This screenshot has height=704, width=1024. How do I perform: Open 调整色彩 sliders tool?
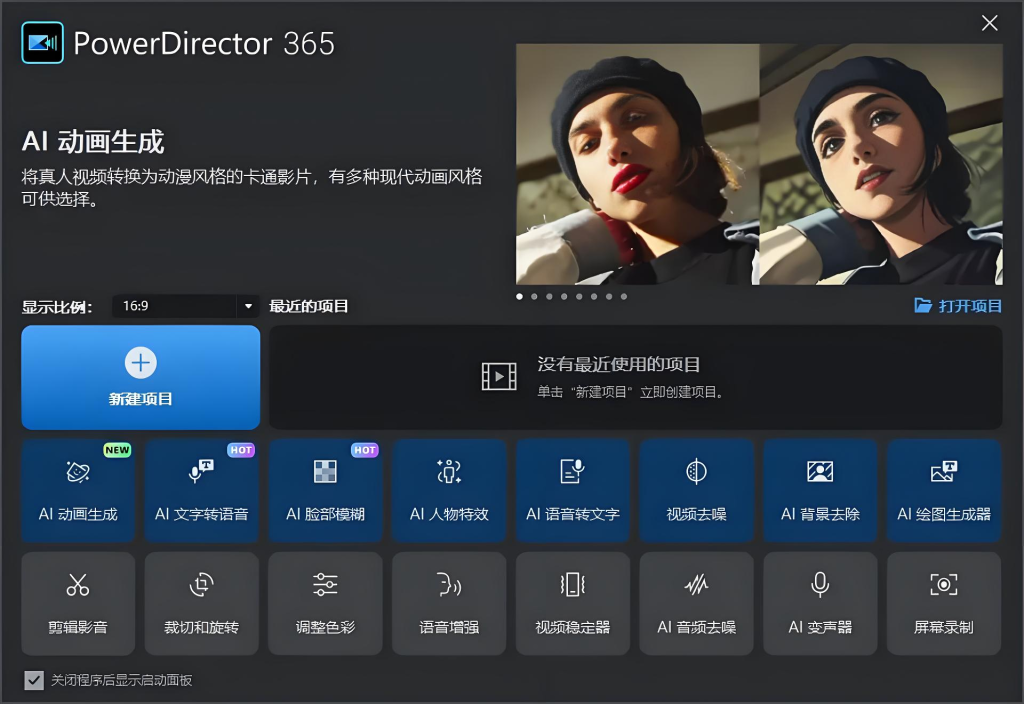point(325,603)
